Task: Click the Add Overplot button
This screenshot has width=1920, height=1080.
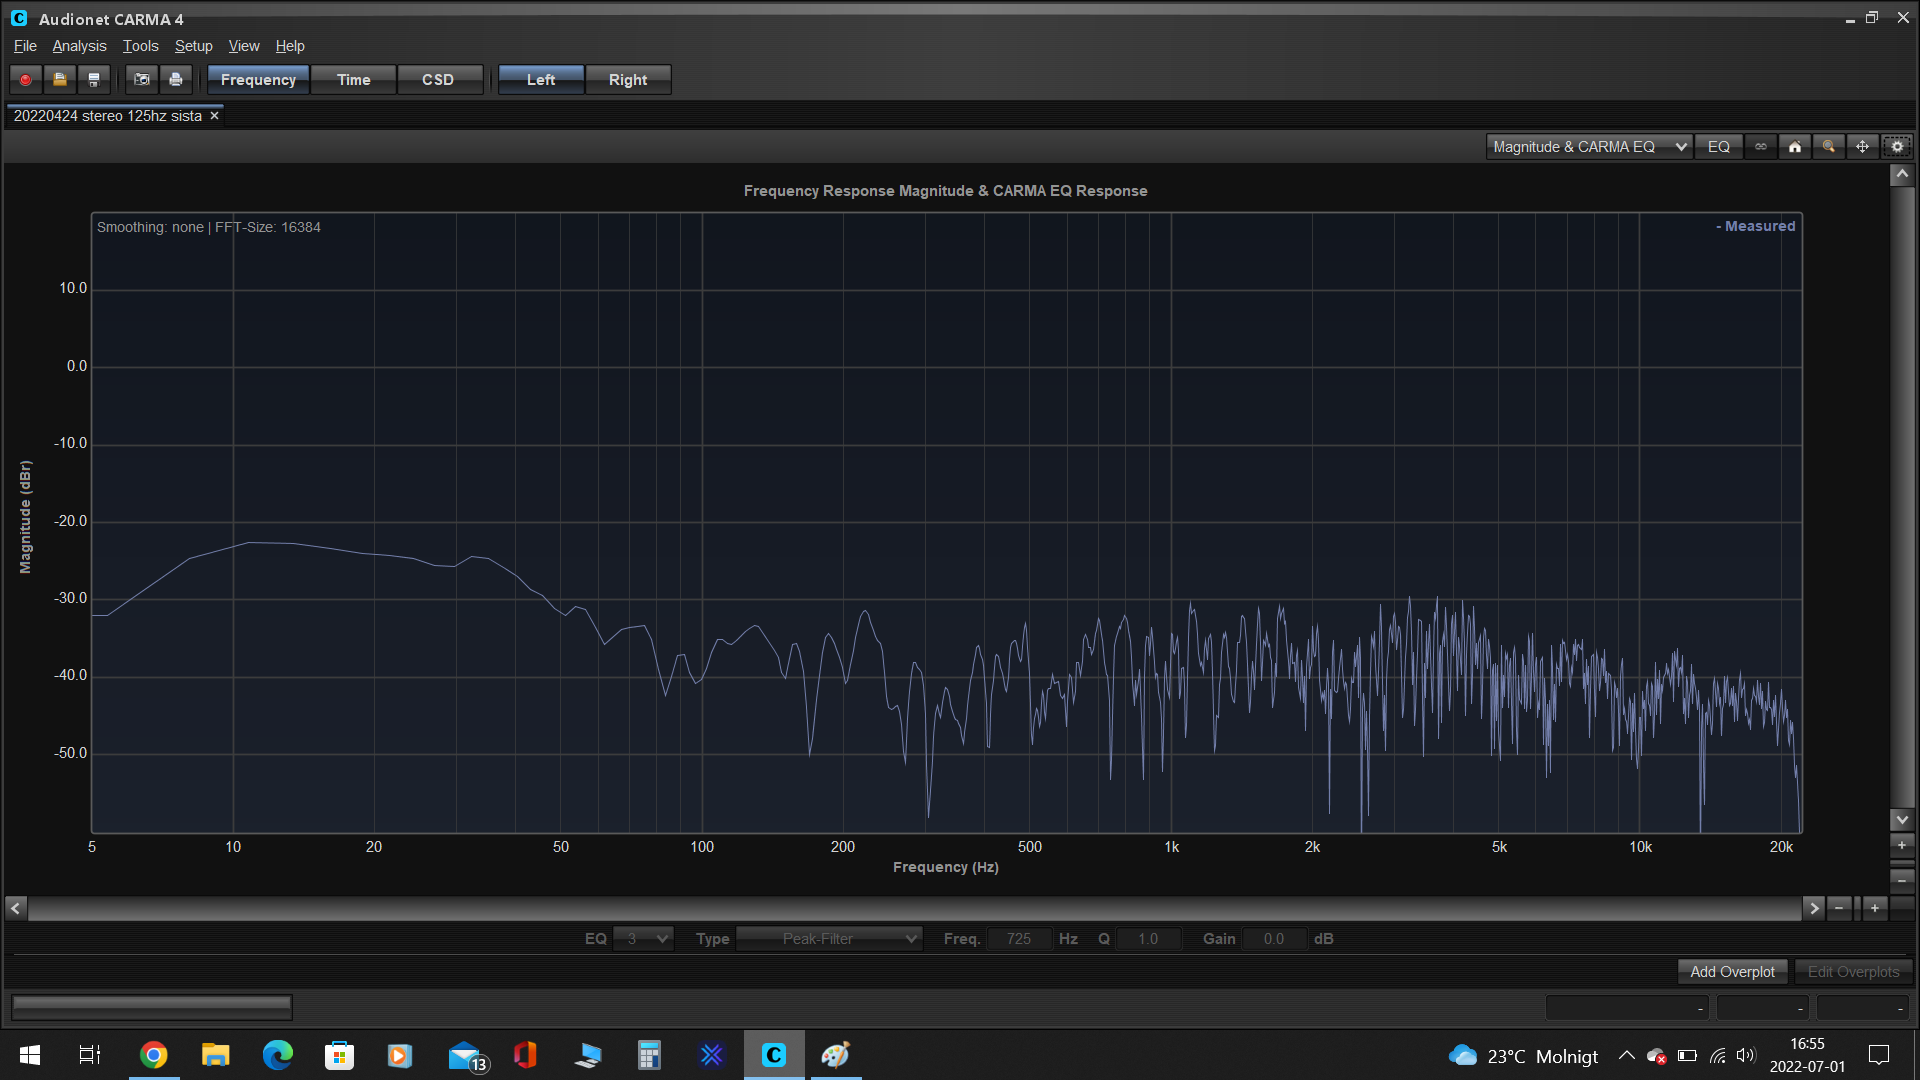Action: [x=1732, y=972]
